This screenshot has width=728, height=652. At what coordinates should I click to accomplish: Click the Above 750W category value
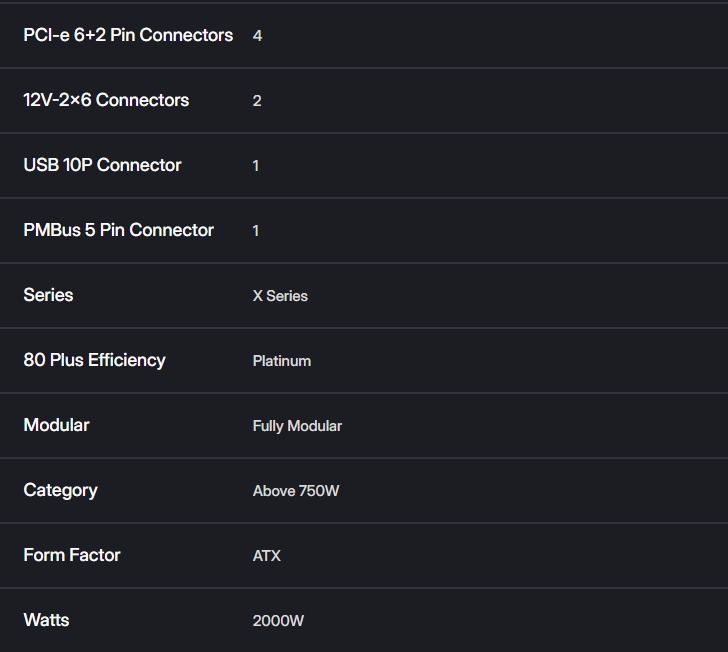296,491
